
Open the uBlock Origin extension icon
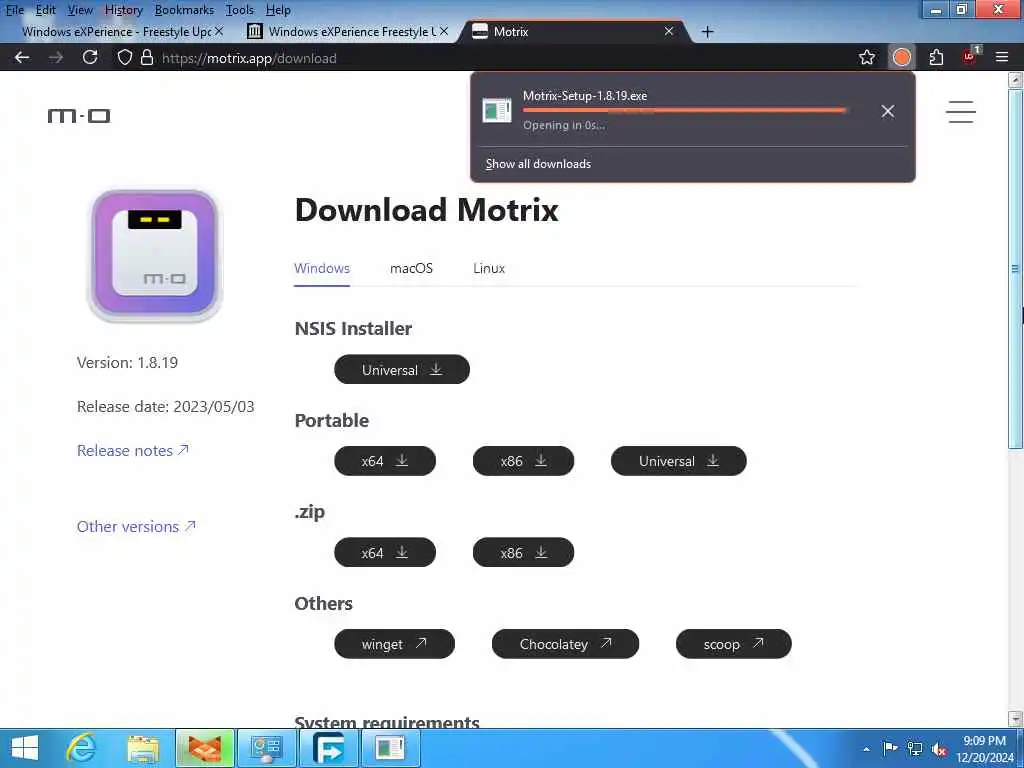point(970,57)
